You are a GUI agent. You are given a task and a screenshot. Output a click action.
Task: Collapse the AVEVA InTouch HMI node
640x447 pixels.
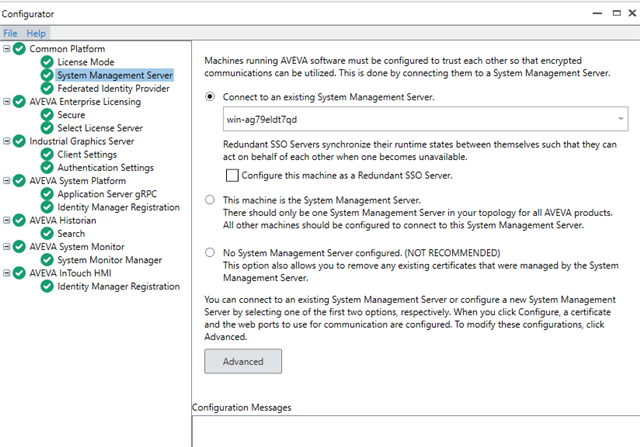7,273
